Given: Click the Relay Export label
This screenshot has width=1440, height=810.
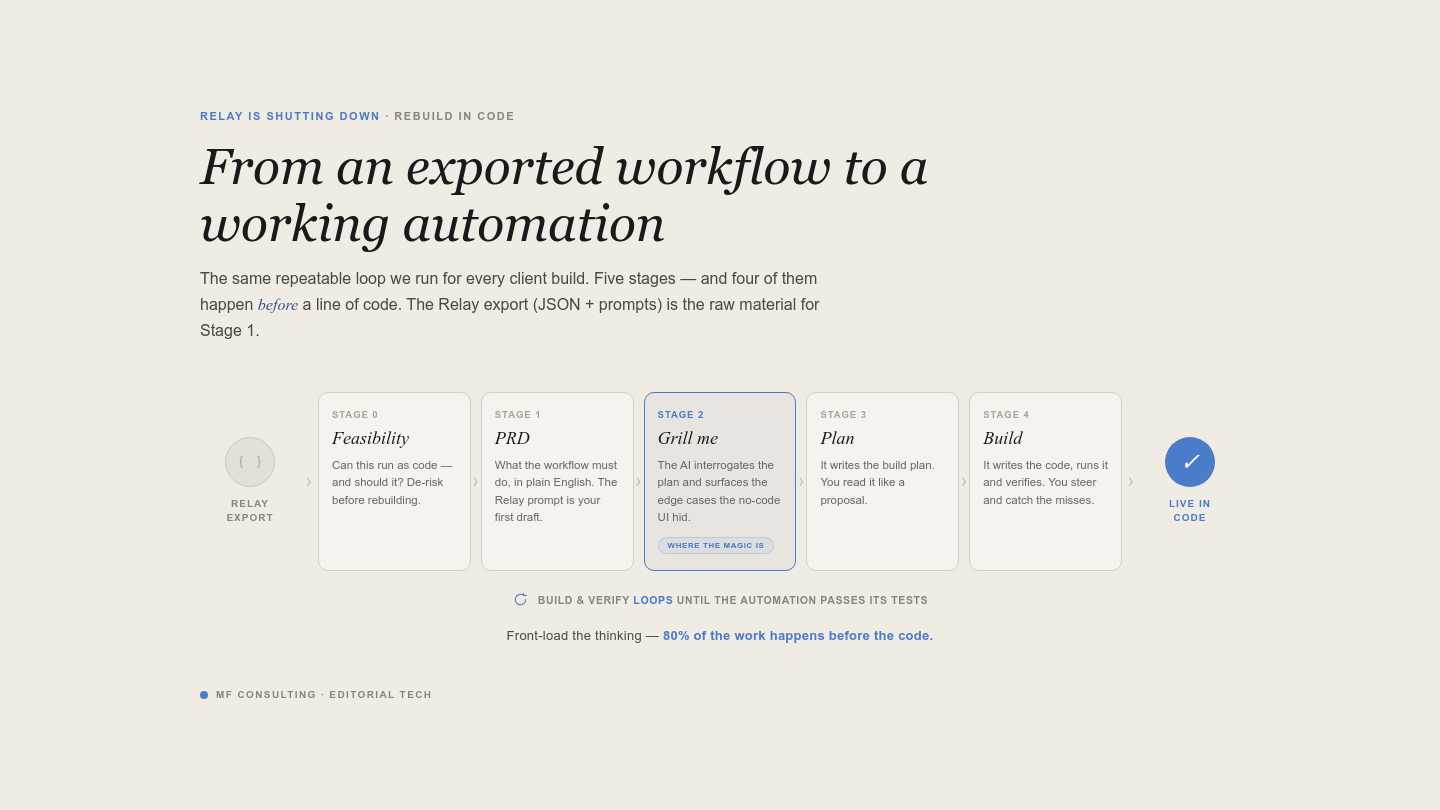Looking at the screenshot, I should 250,511.
